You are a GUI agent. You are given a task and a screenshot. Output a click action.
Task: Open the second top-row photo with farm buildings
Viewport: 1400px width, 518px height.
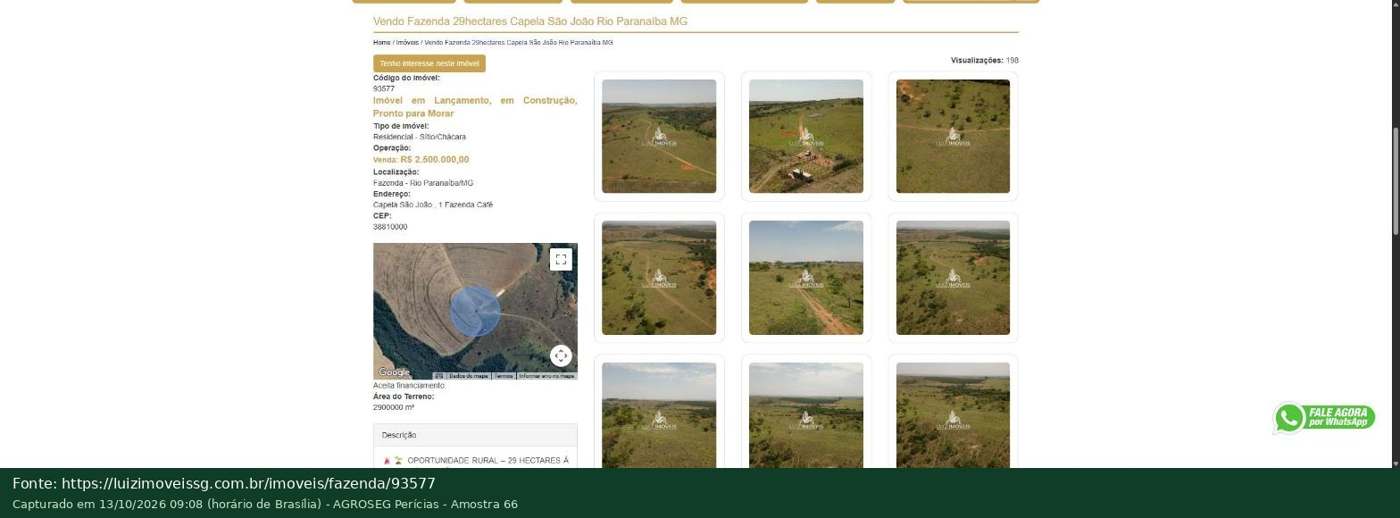tap(806, 136)
